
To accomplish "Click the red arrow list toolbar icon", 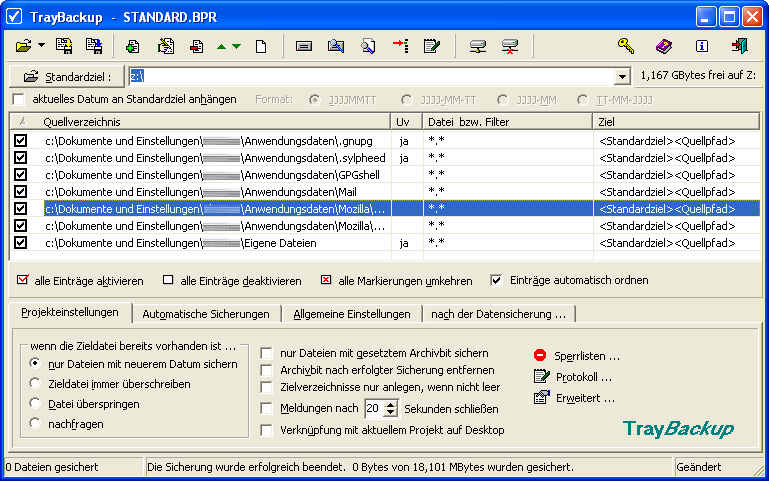I will point(401,47).
